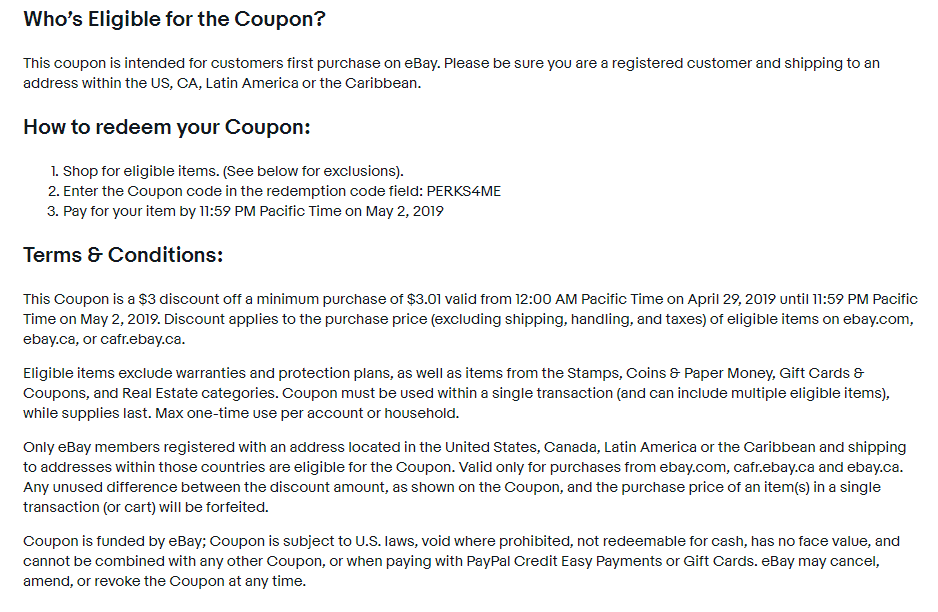Screen dimensions: 938x612
Task: Click the 'How to redeem your Coupon:' heading
Action: click(x=167, y=127)
